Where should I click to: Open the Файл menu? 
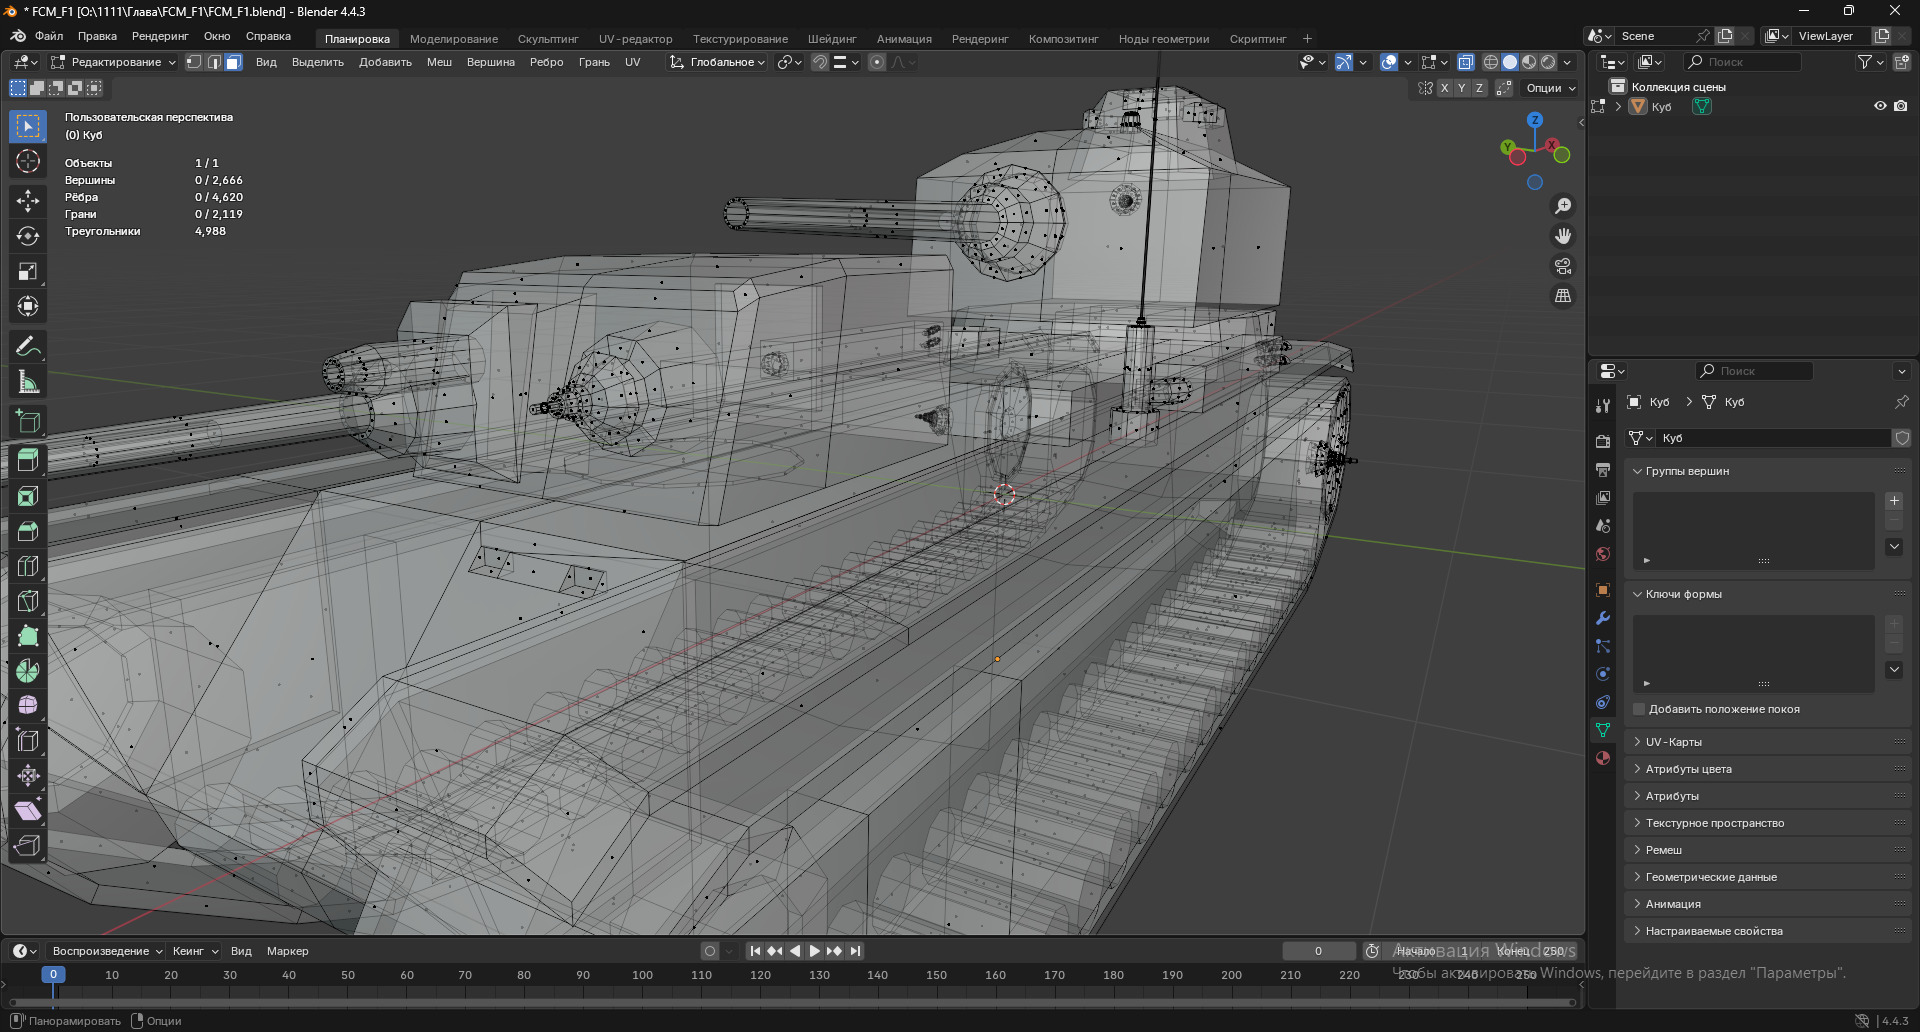(x=48, y=36)
